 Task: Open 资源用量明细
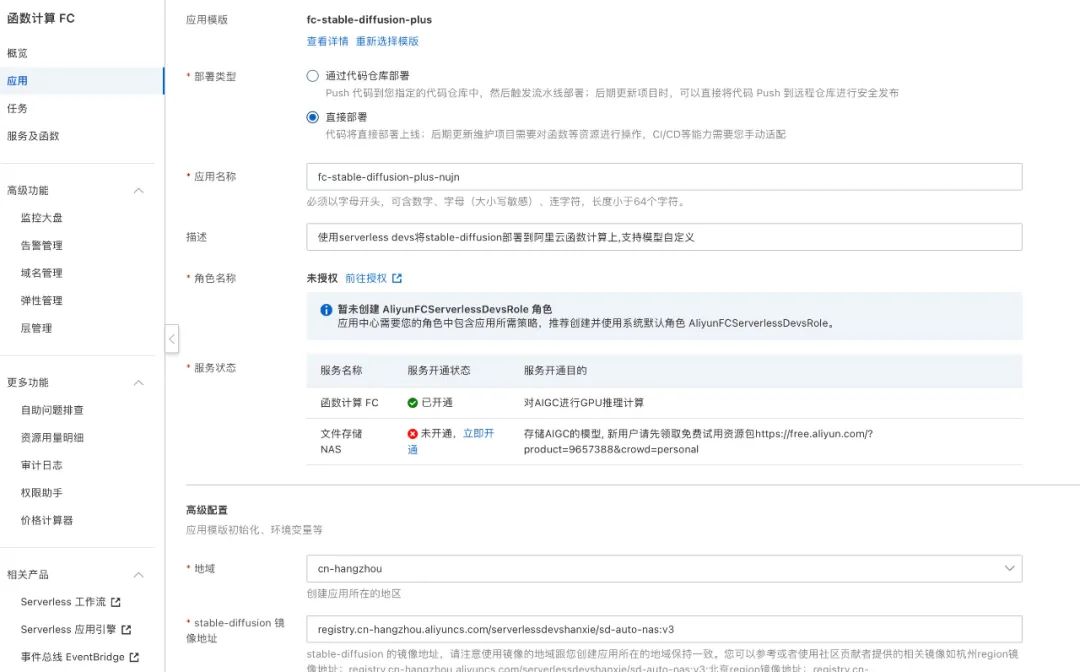coord(52,437)
